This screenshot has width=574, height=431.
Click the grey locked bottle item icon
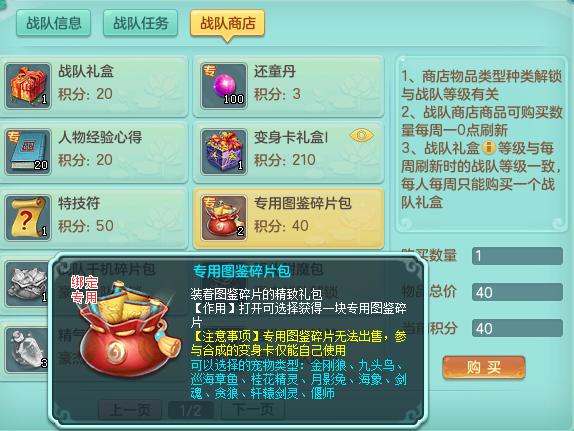26,349
